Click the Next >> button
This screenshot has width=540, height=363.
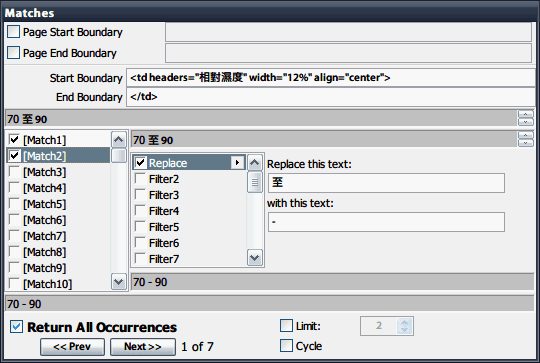pos(143,346)
